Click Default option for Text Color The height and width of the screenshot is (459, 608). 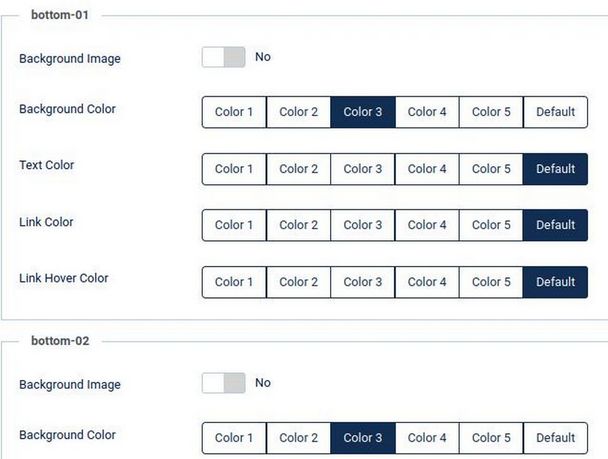555,169
